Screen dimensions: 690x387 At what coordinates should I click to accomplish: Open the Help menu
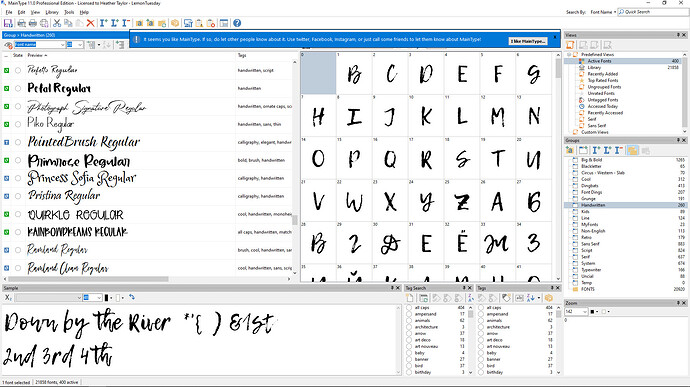[84, 12]
